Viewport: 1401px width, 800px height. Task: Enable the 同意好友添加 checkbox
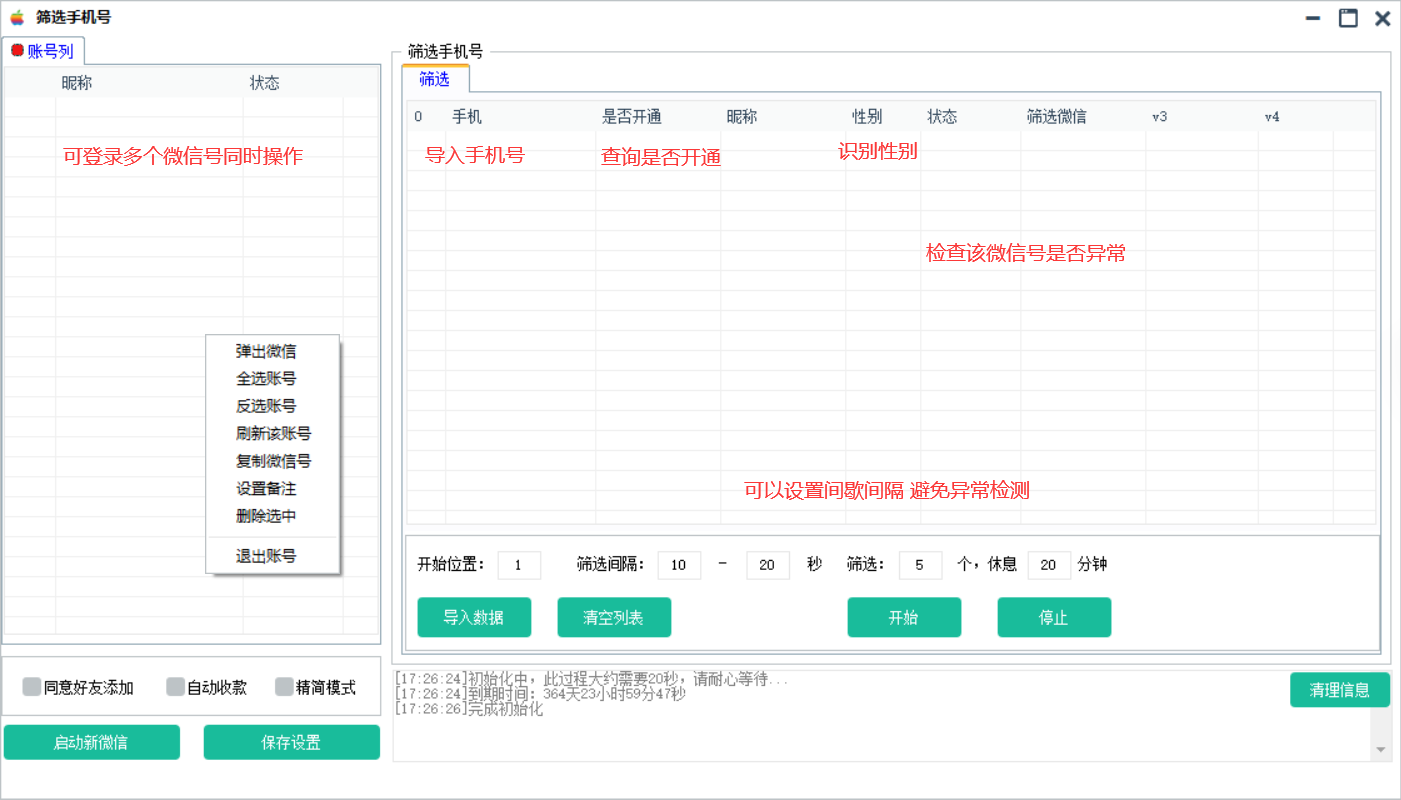pos(32,687)
